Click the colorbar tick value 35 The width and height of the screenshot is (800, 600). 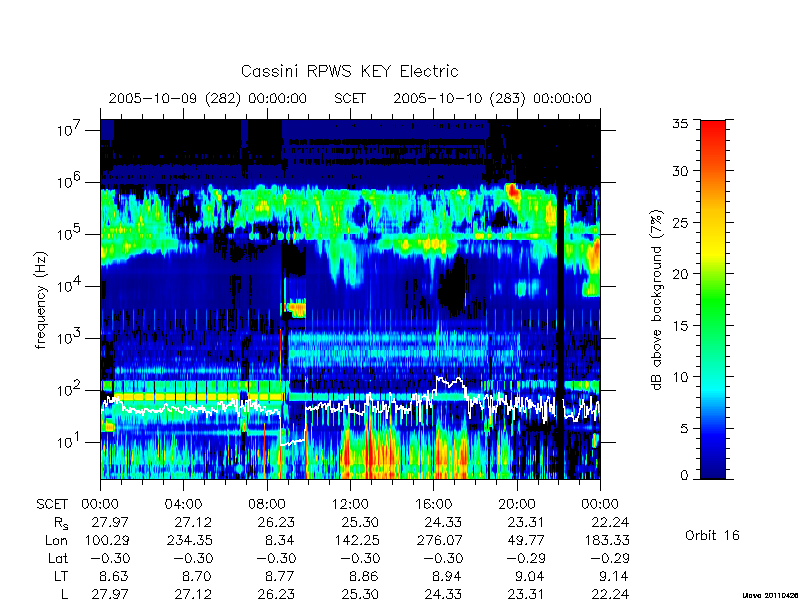pyautogui.click(x=680, y=124)
